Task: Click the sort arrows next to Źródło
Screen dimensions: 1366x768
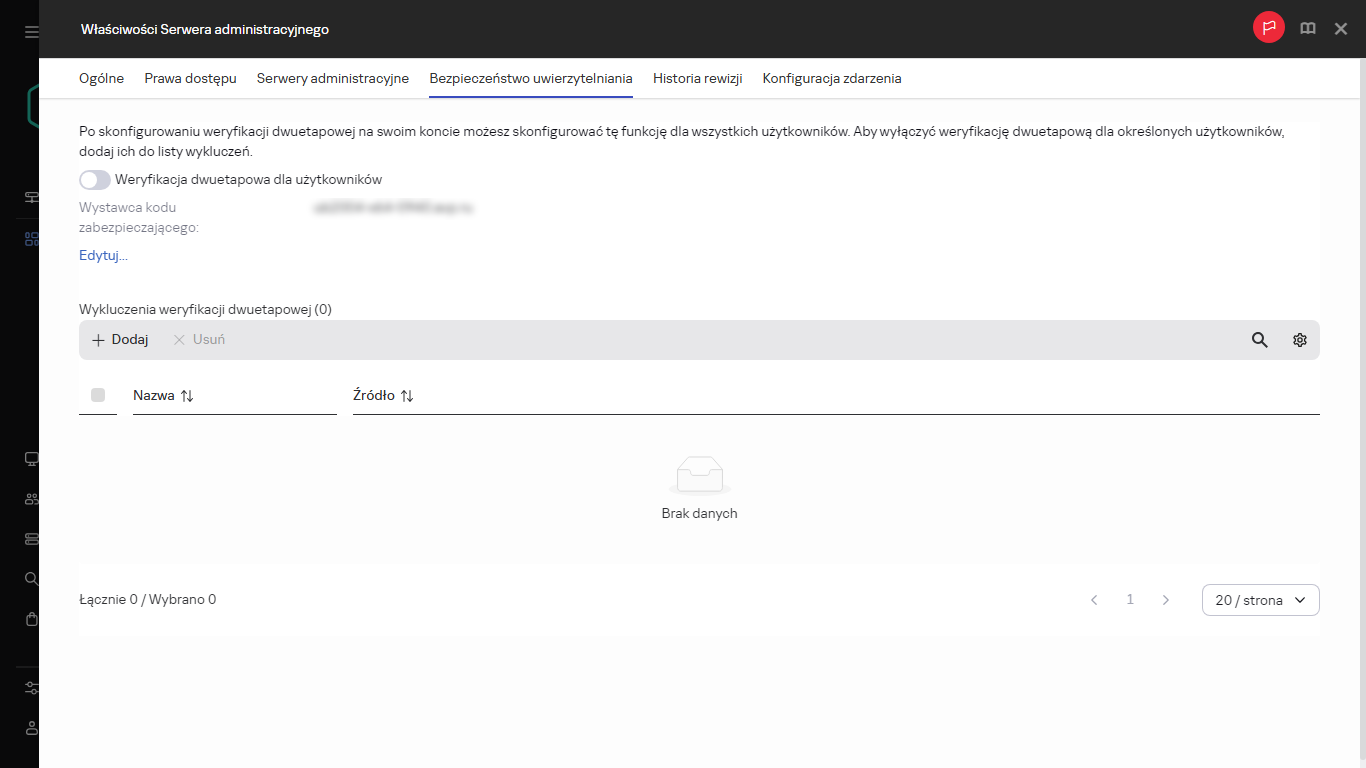Action: [407, 396]
